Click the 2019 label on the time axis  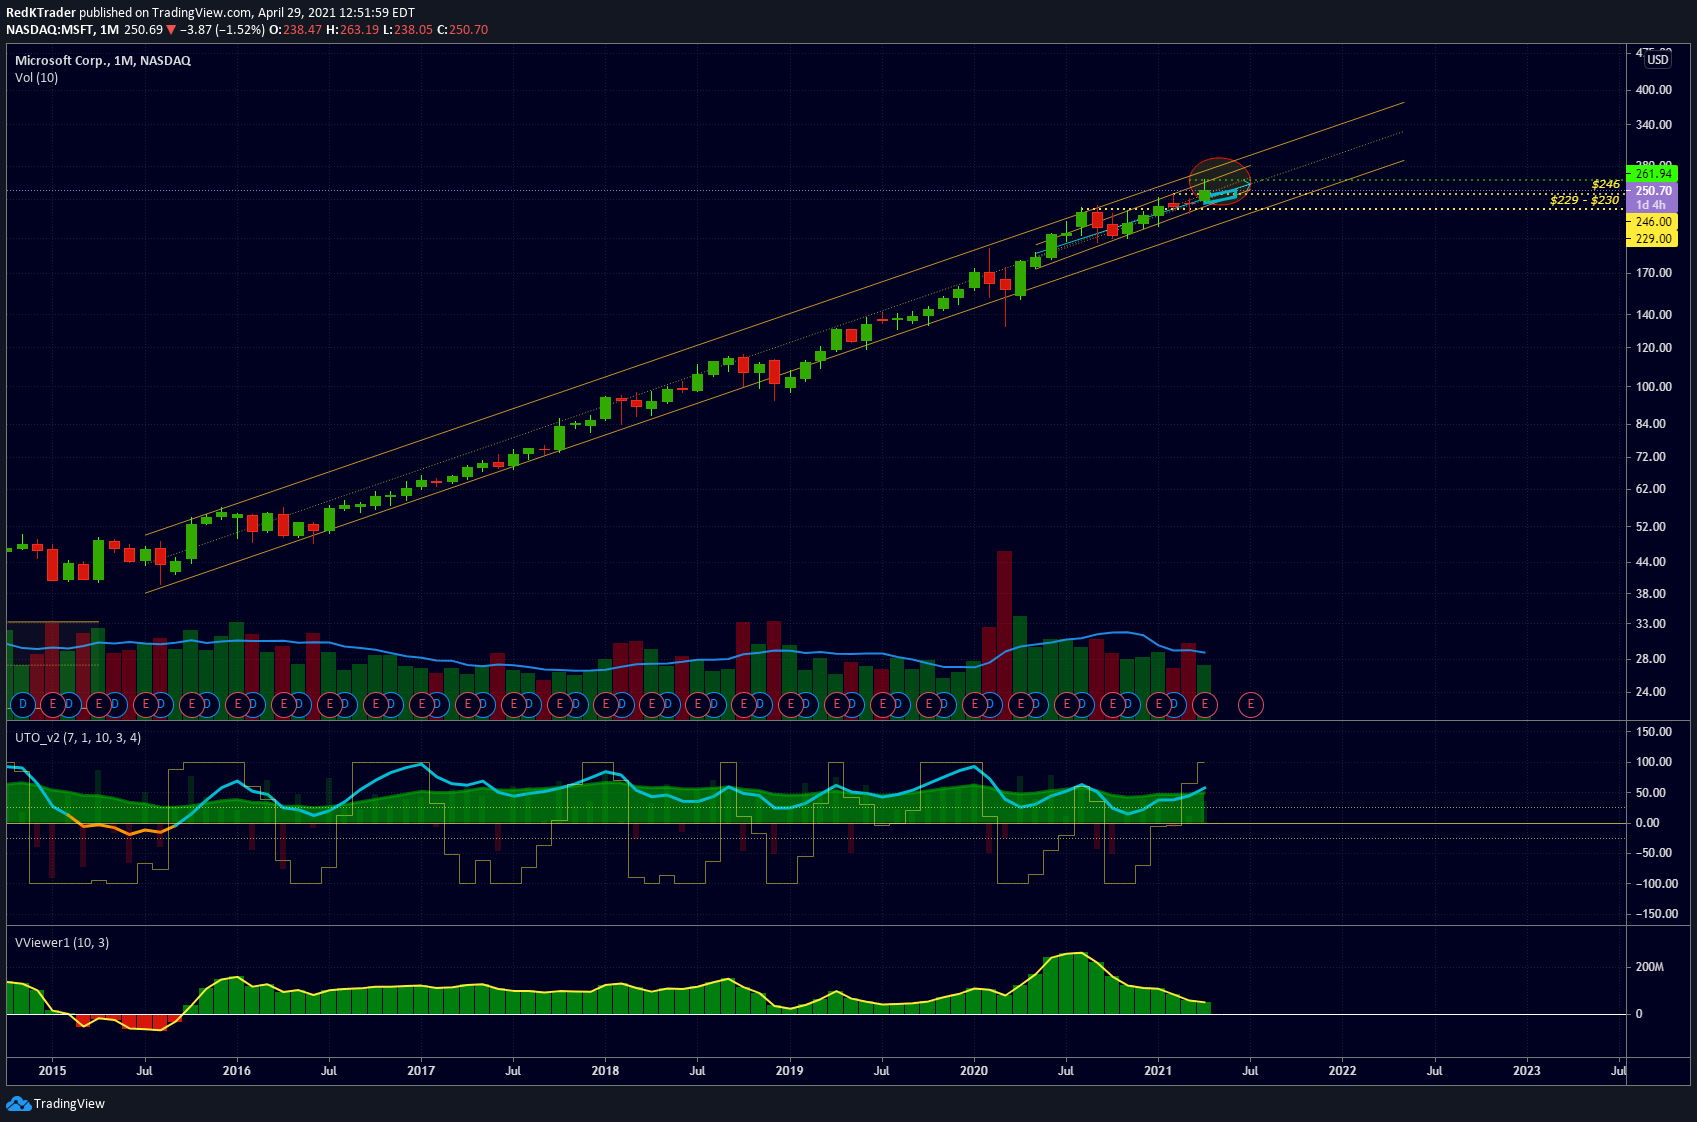pos(789,1071)
